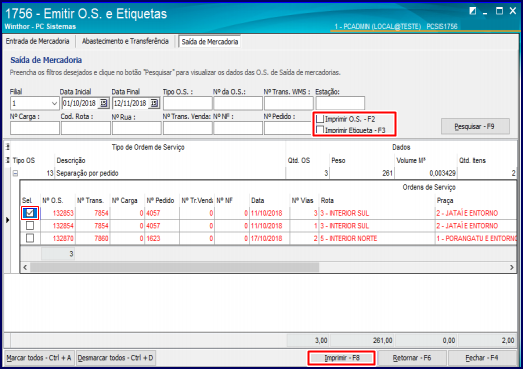Viewport: 523px width, 369px height.
Task: Click Fechar - F4 button
Action: tap(482, 358)
